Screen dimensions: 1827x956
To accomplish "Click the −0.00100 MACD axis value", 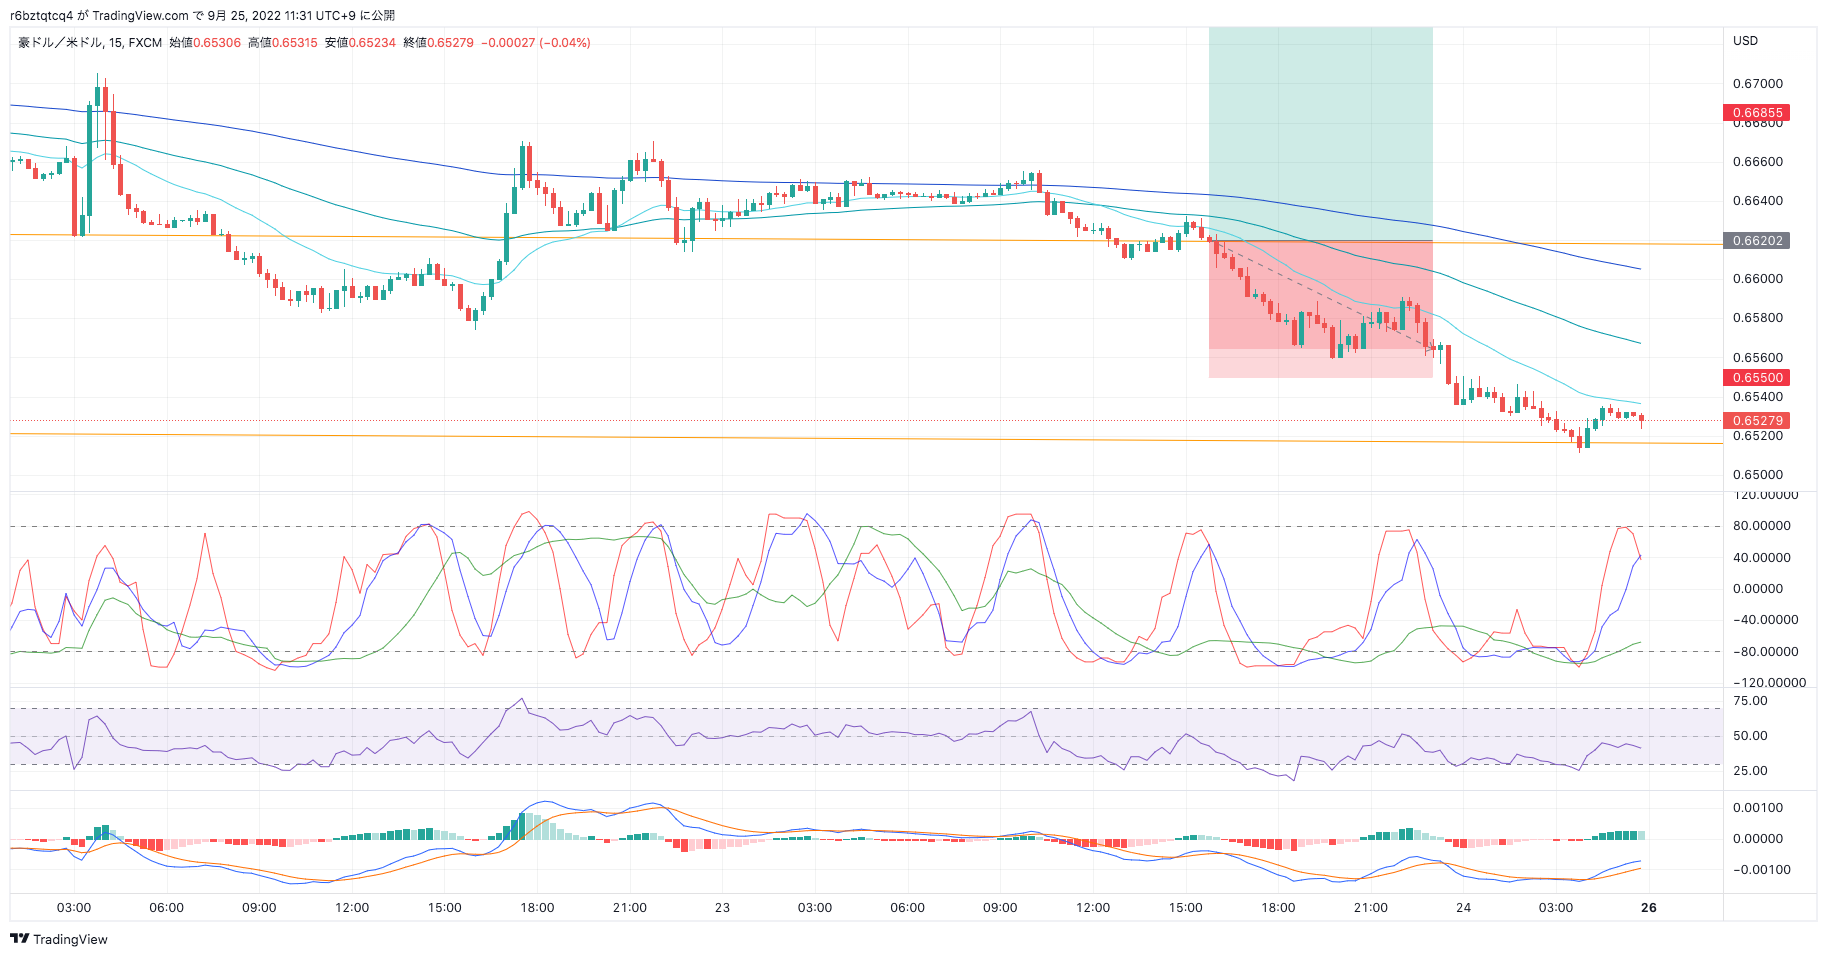I will [x=1760, y=870].
